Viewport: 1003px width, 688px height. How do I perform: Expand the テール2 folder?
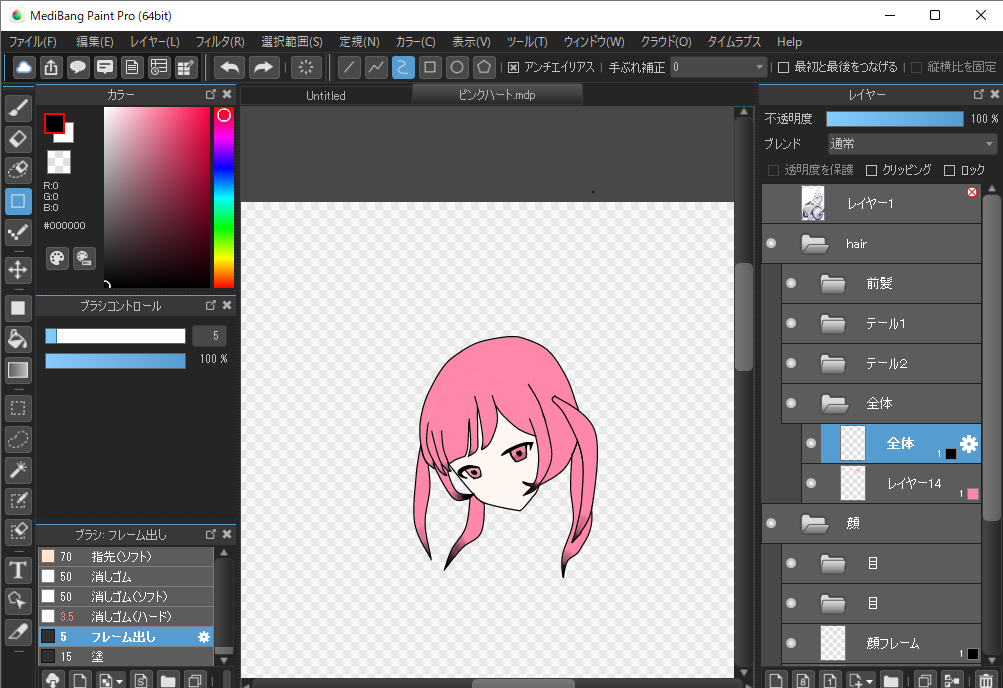(x=833, y=364)
